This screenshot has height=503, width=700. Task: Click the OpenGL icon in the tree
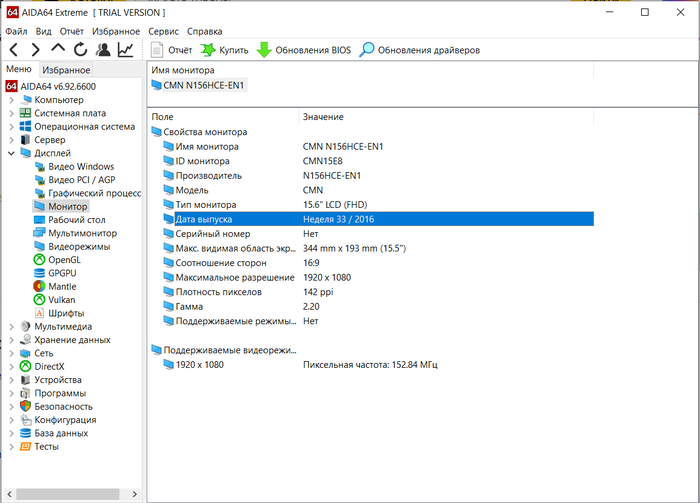tap(39, 260)
